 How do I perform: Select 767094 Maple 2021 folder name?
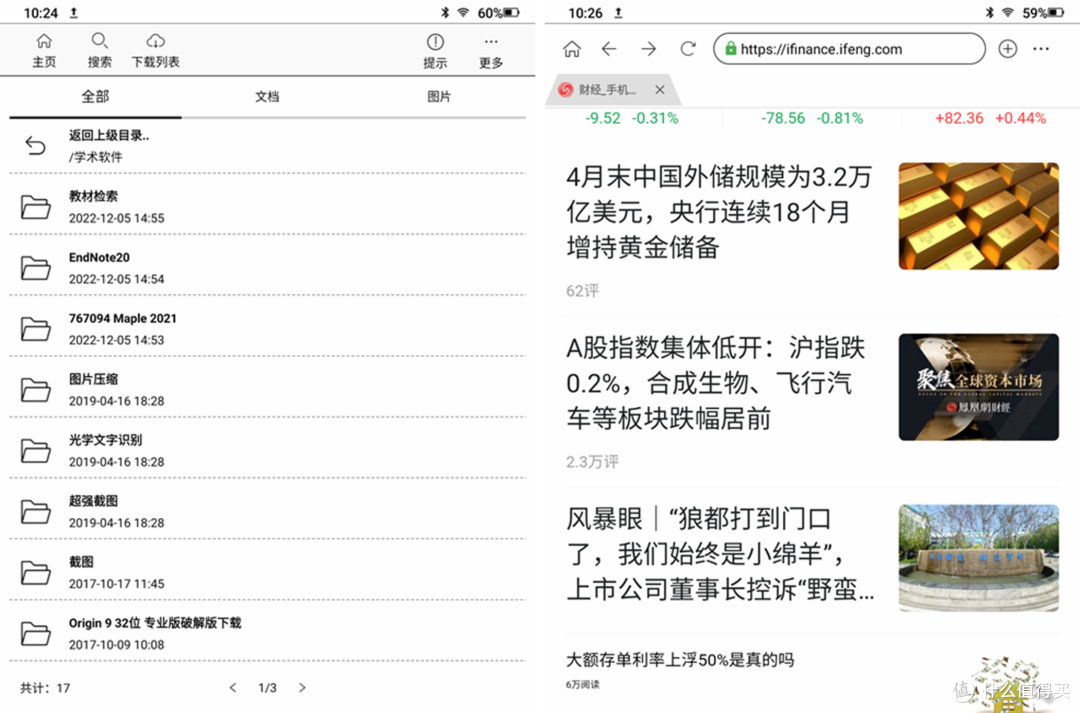tap(123, 318)
